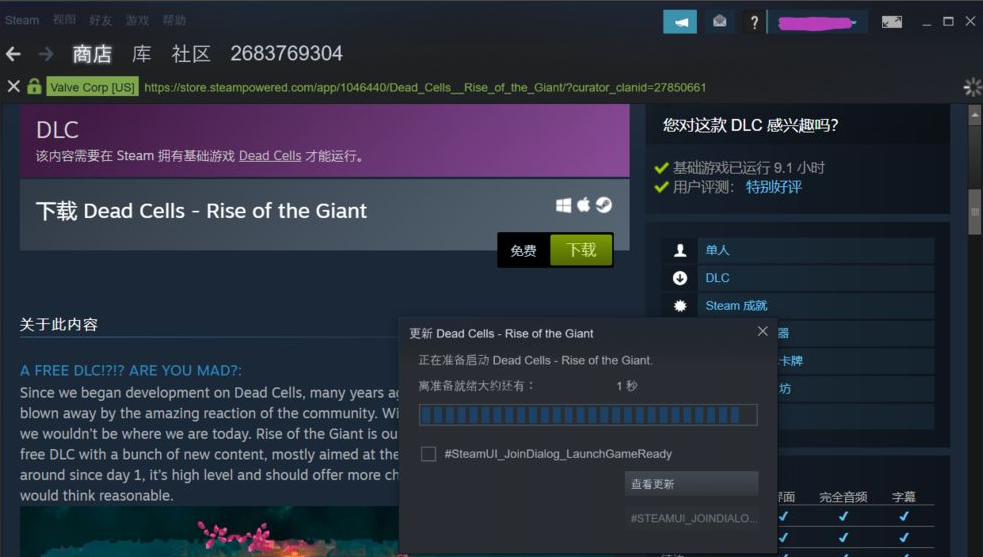The width and height of the screenshot is (983, 557).
Task: Stop page loading with the X icon
Action: pos(13,87)
